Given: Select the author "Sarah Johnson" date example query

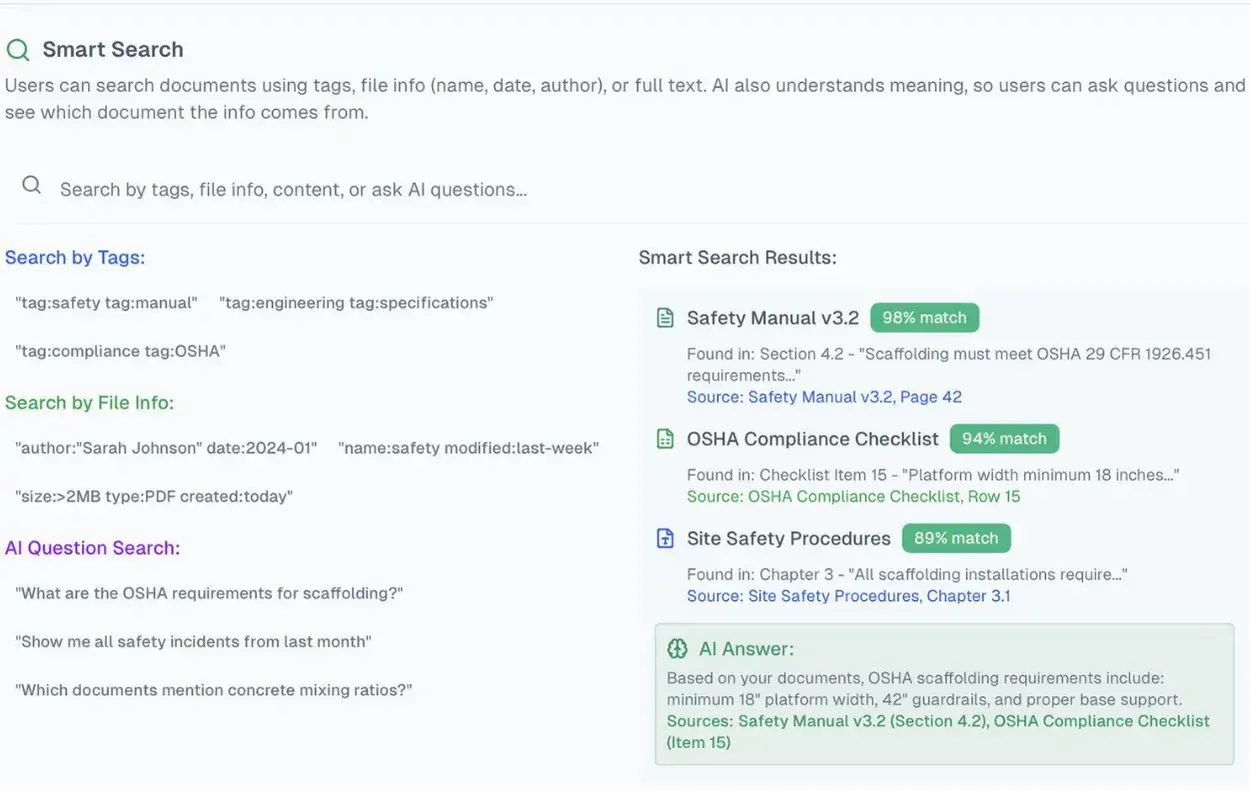Looking at the screenshot, I should (x=166, y=448).
